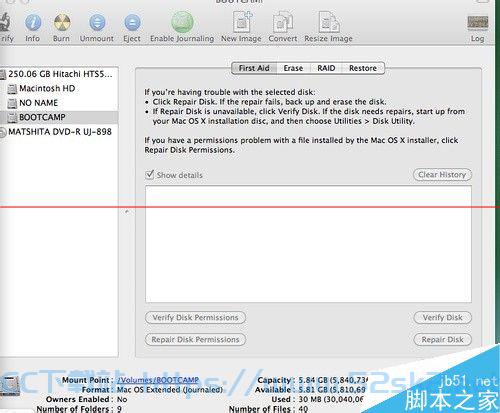500x413 pixels.
Task: Select the BOOTCAMP volume
Action: point(59,117)
